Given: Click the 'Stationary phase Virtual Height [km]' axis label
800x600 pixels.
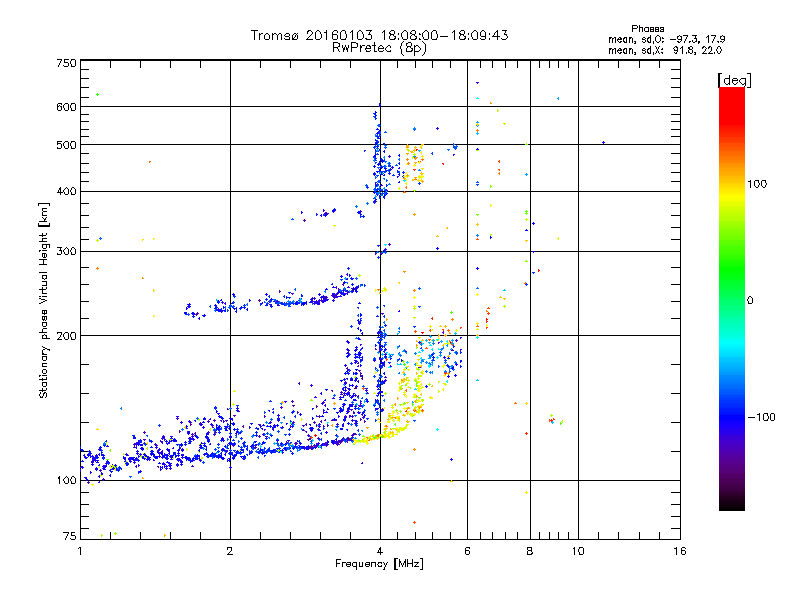Looking at the screenshot, I should click(44, 300).
